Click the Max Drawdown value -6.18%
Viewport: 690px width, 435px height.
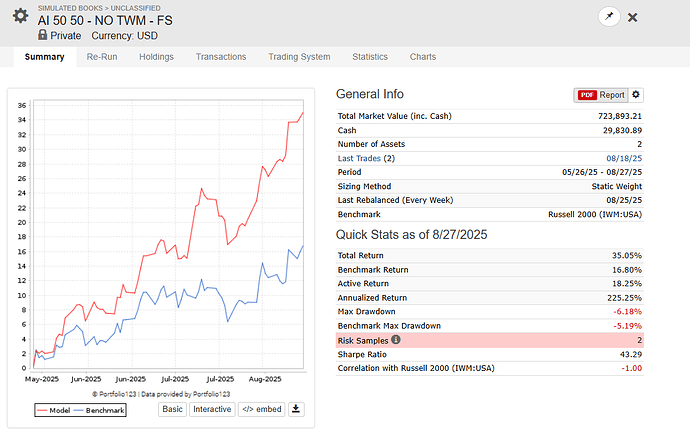click(628, 311)
